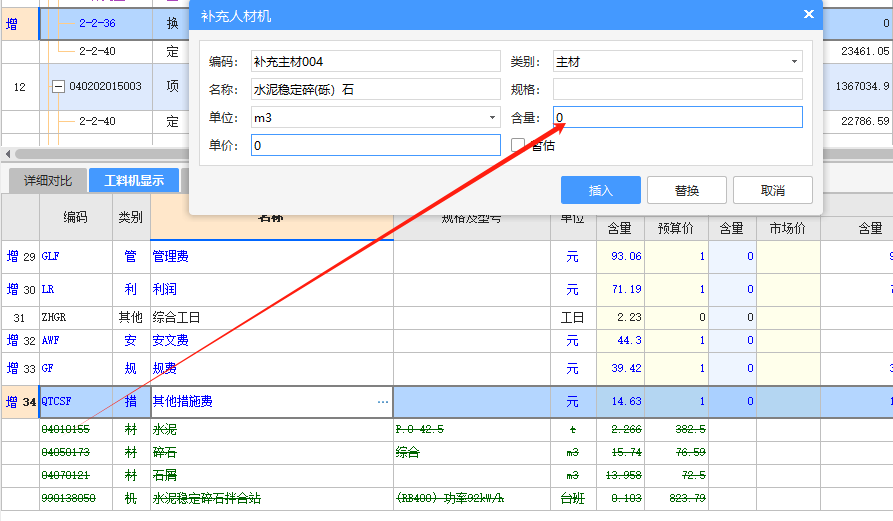Click the 插入 button

601,190
